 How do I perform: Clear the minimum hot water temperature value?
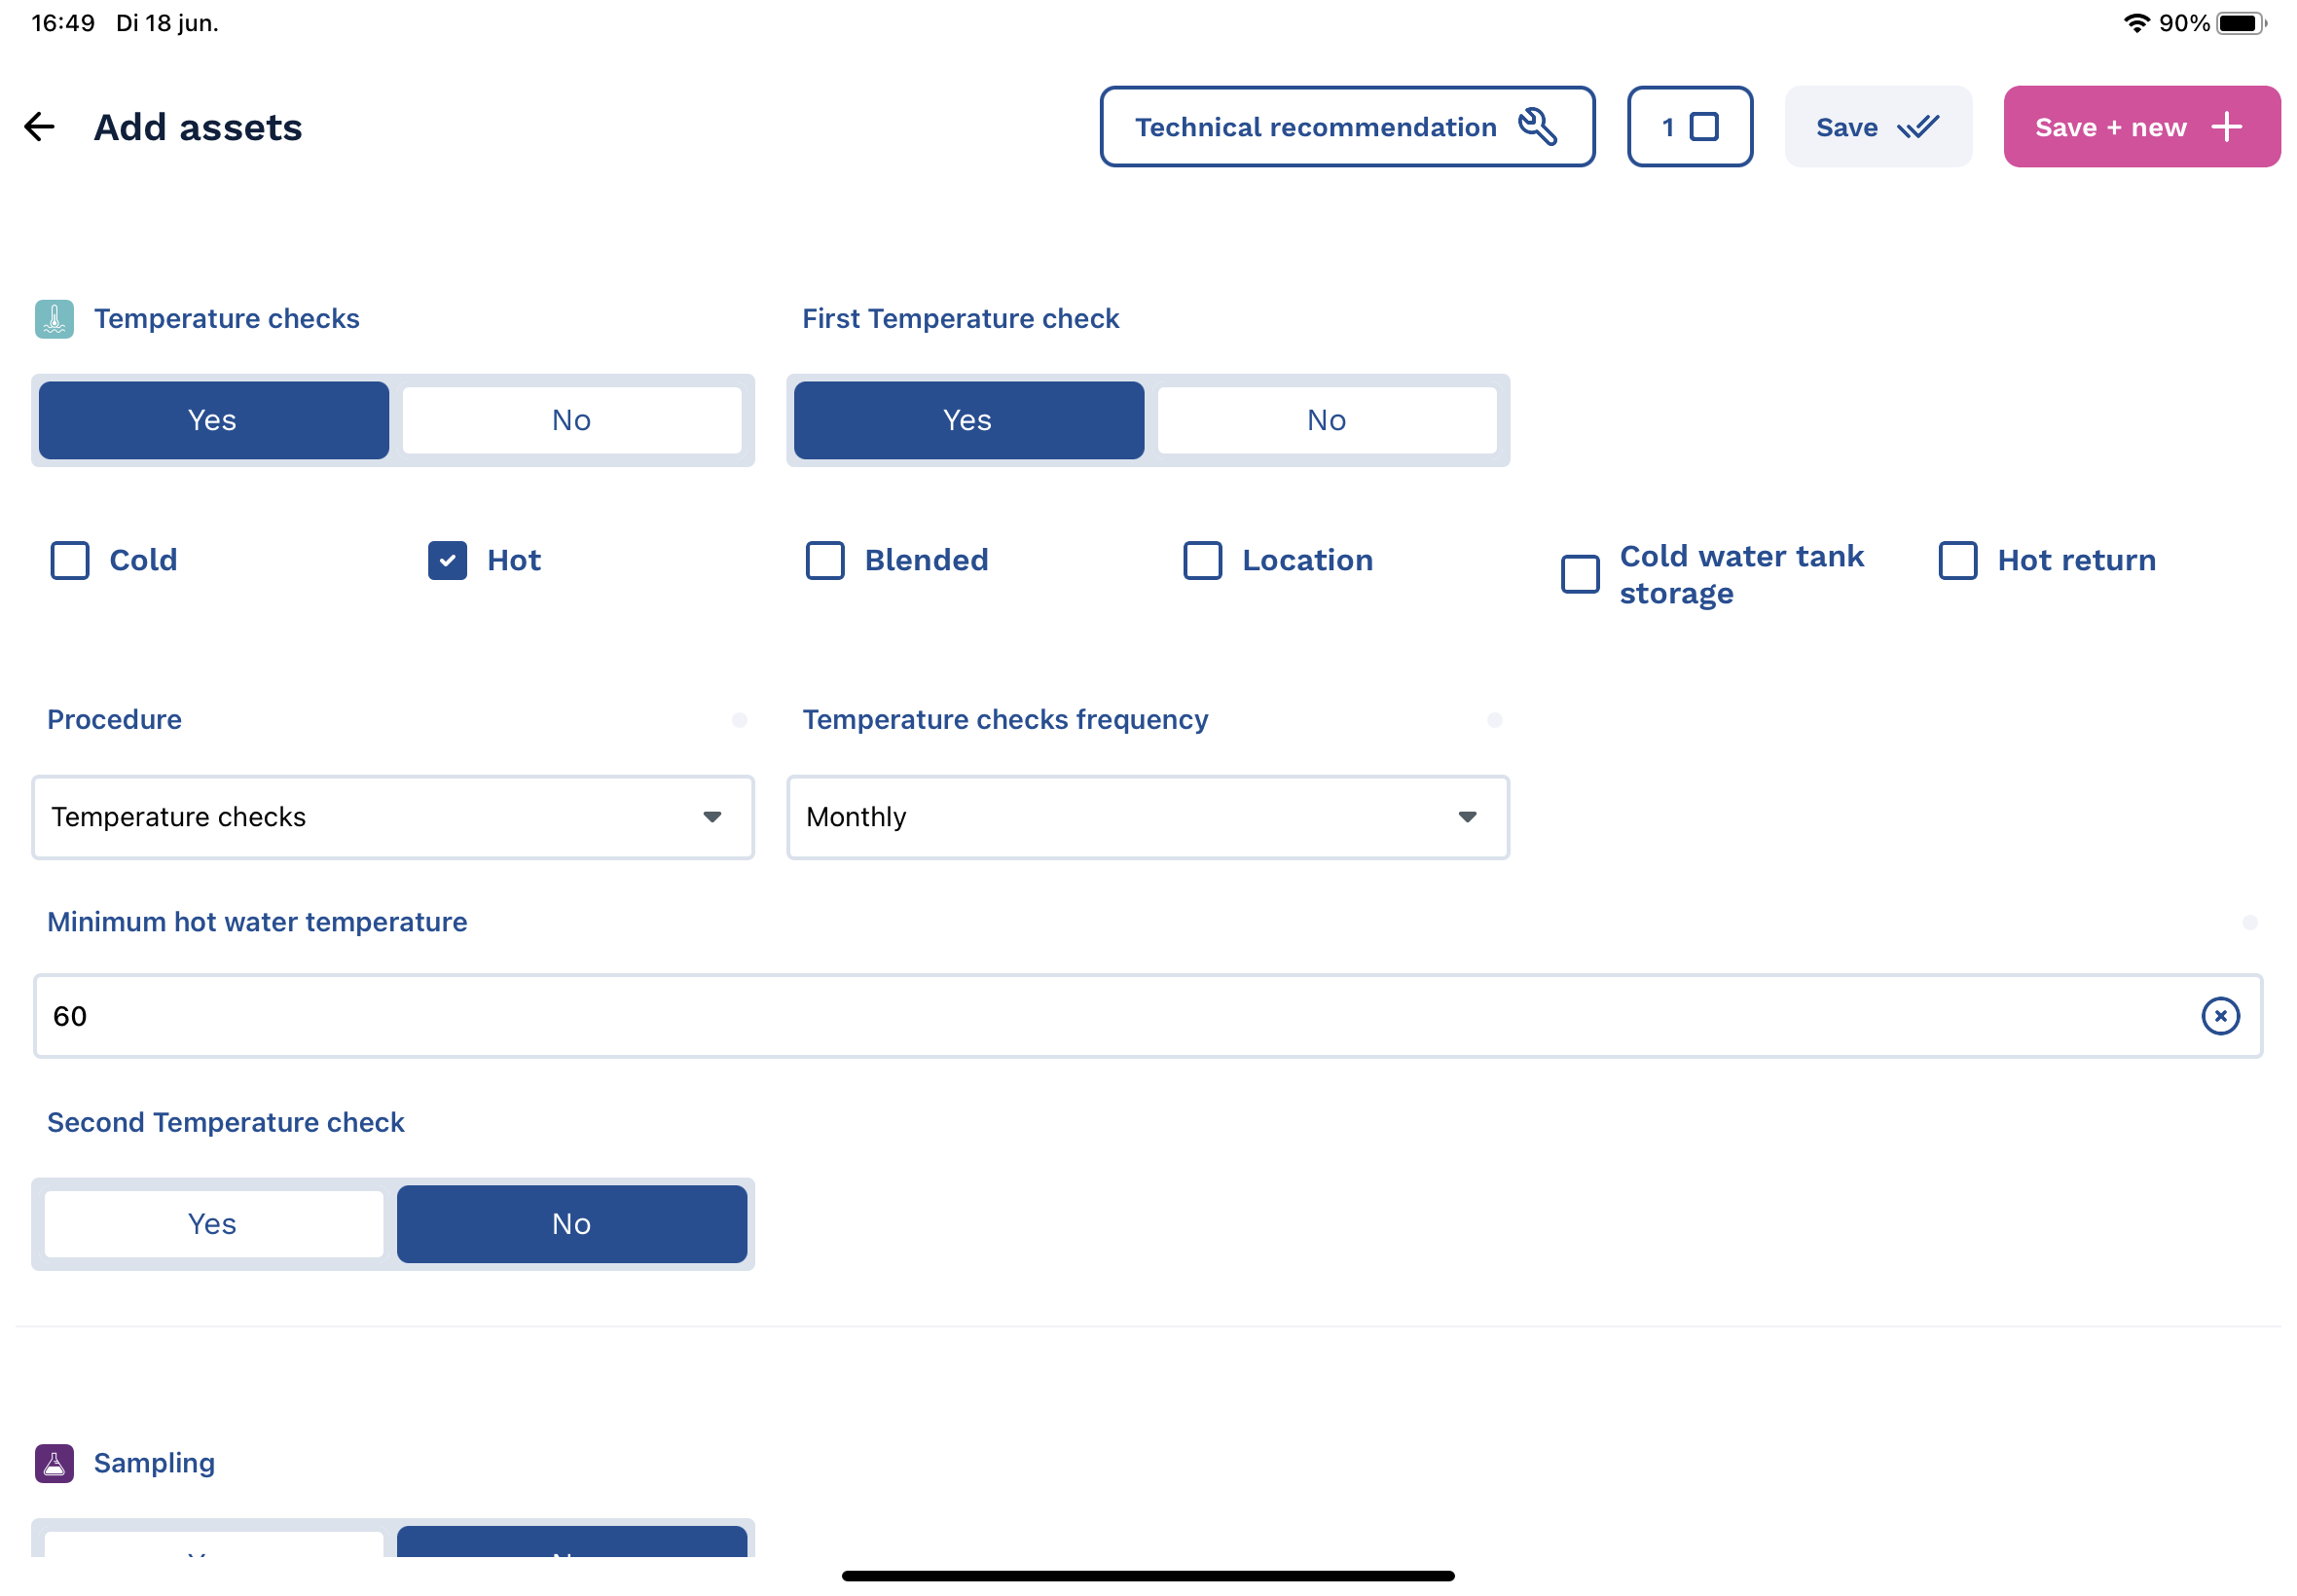coord(2219,1016)
